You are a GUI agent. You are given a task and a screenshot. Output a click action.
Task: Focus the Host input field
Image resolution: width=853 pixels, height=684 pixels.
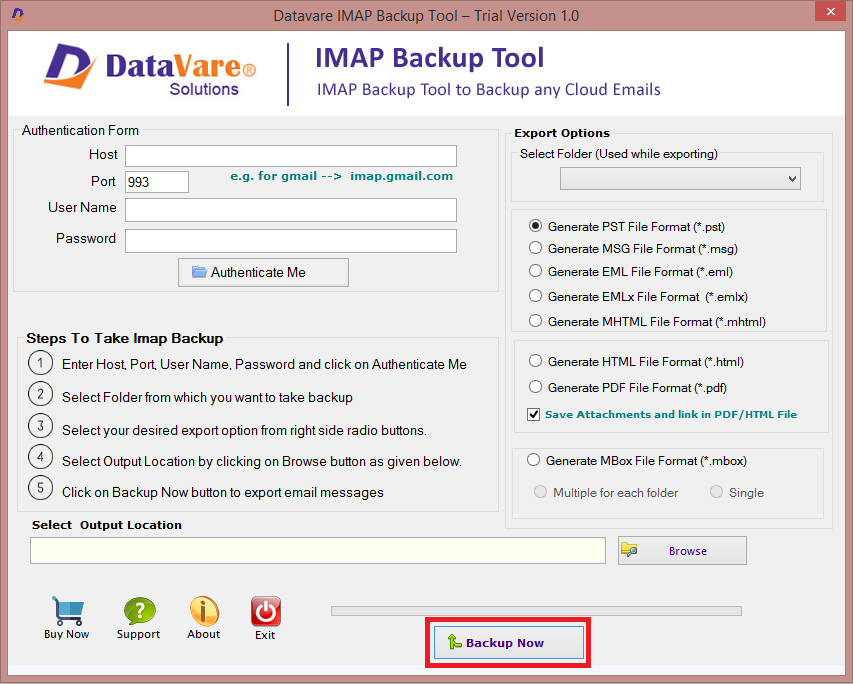(291, 156)
